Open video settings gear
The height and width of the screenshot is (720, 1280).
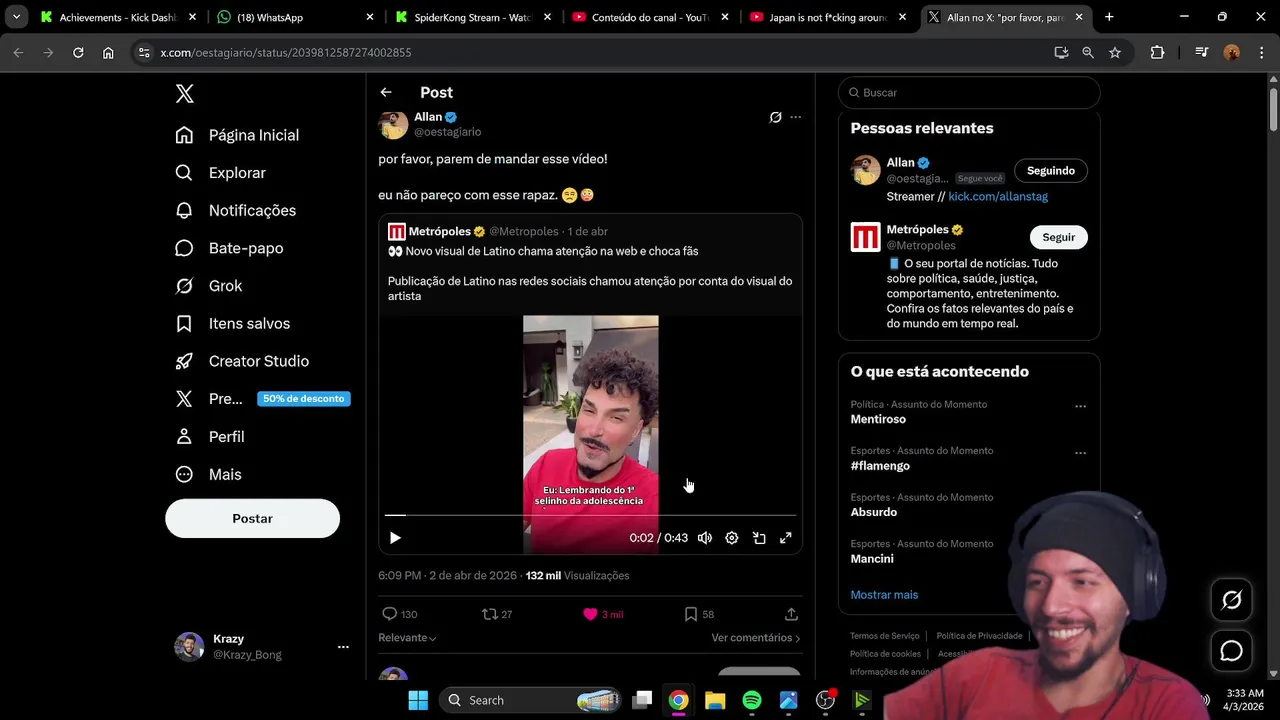point(732,538)
